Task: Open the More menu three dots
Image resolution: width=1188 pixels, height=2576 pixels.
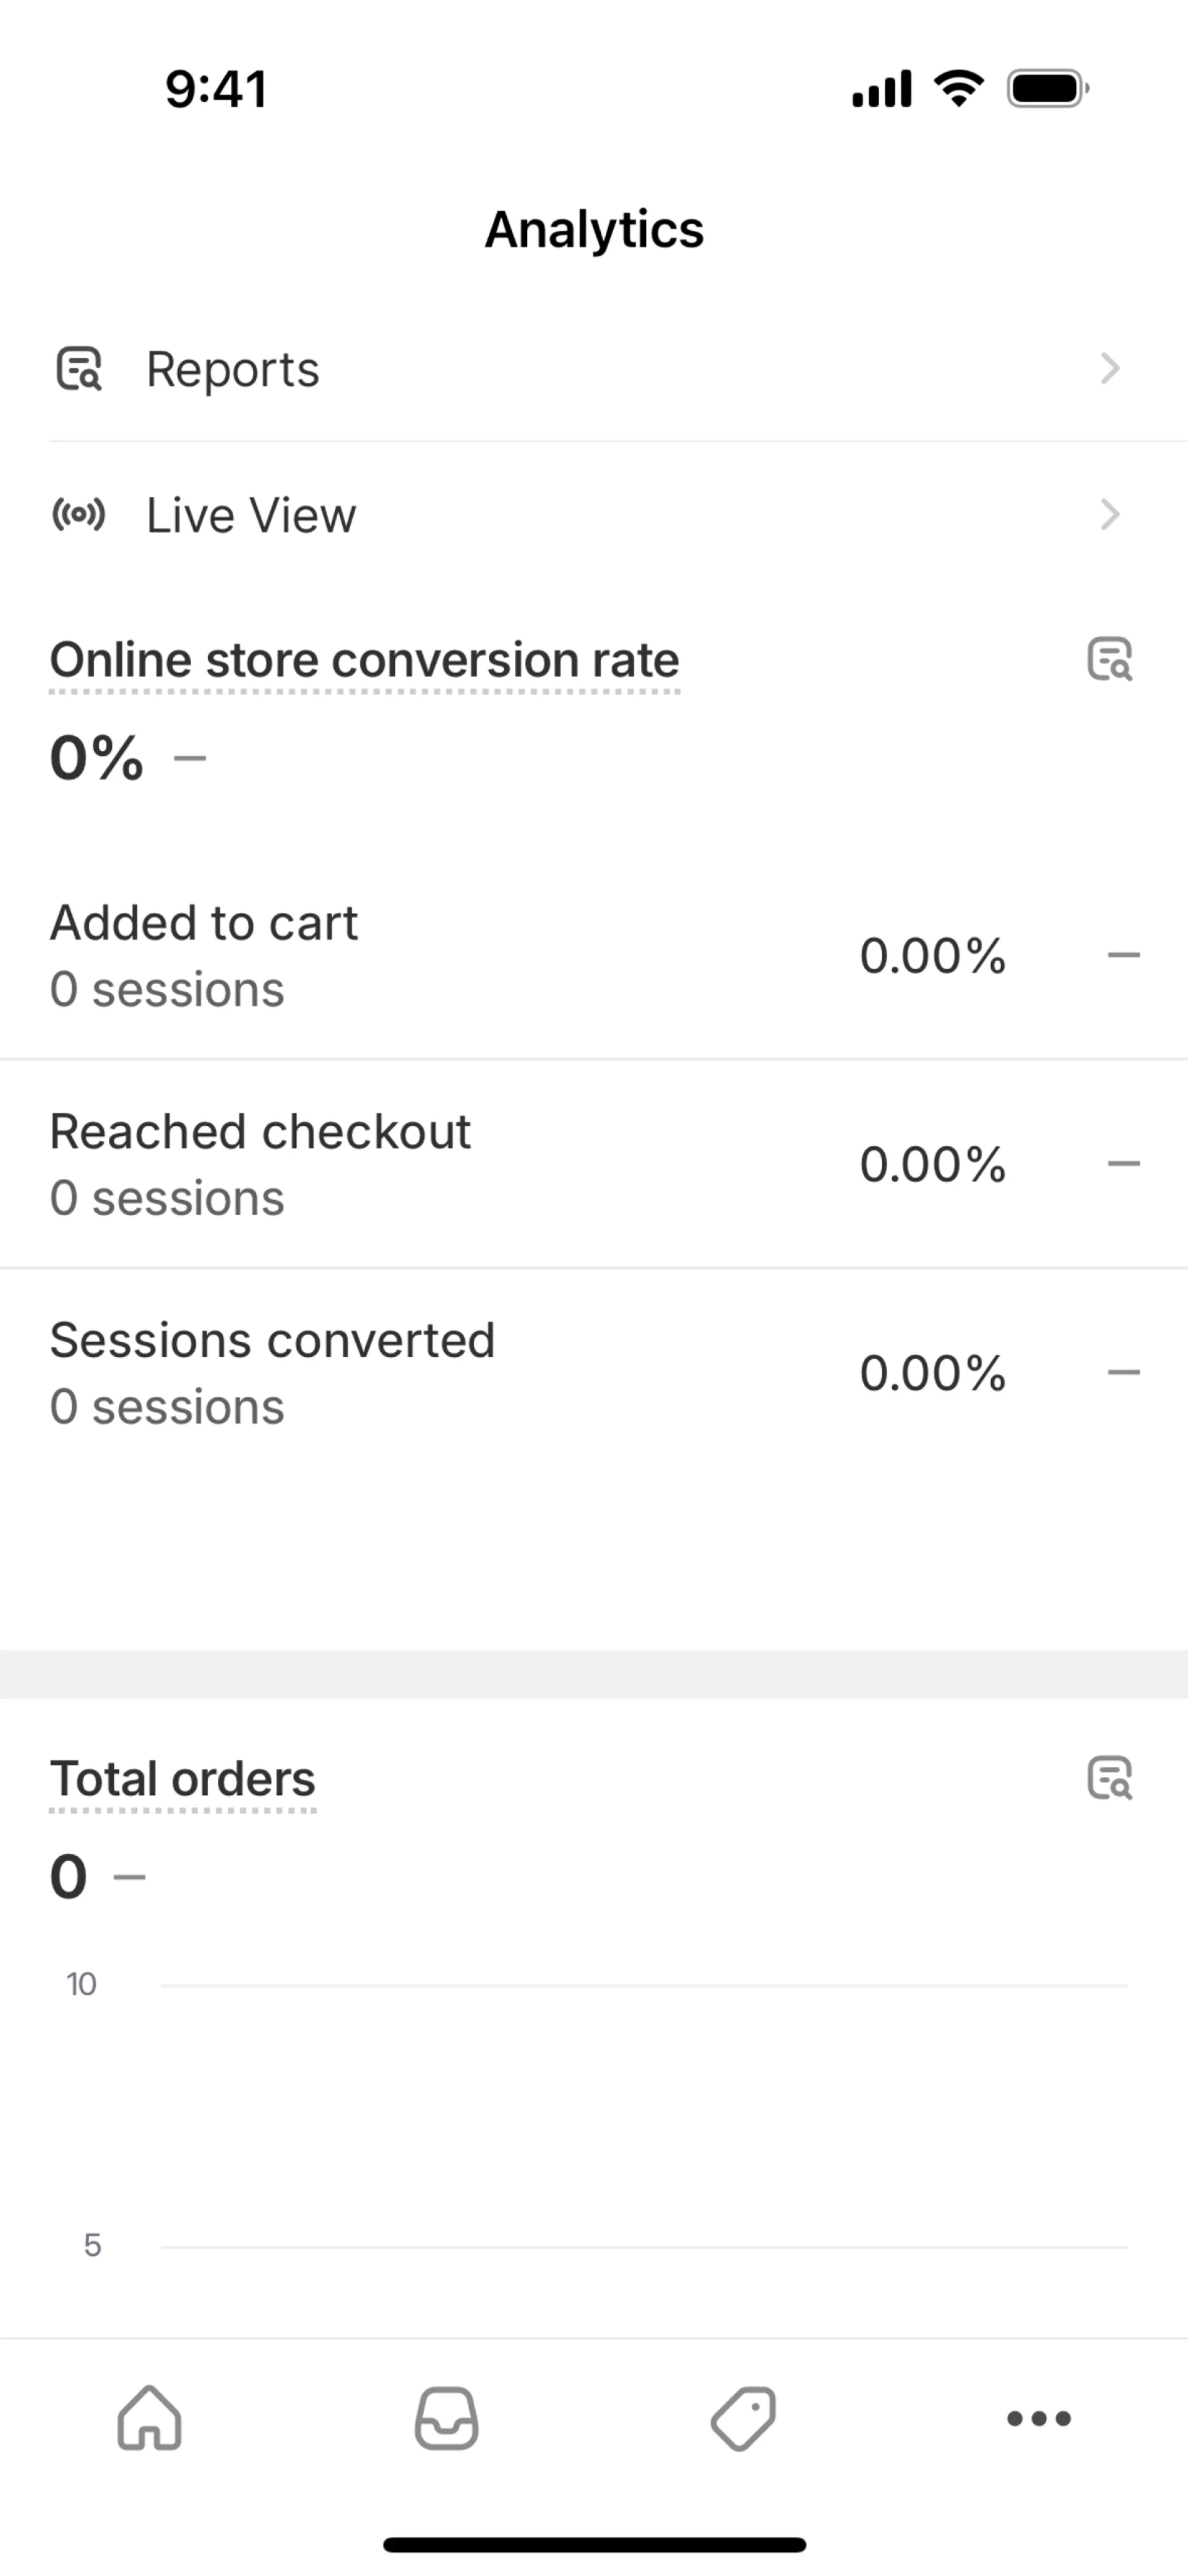Action: pos(1039,2418)
